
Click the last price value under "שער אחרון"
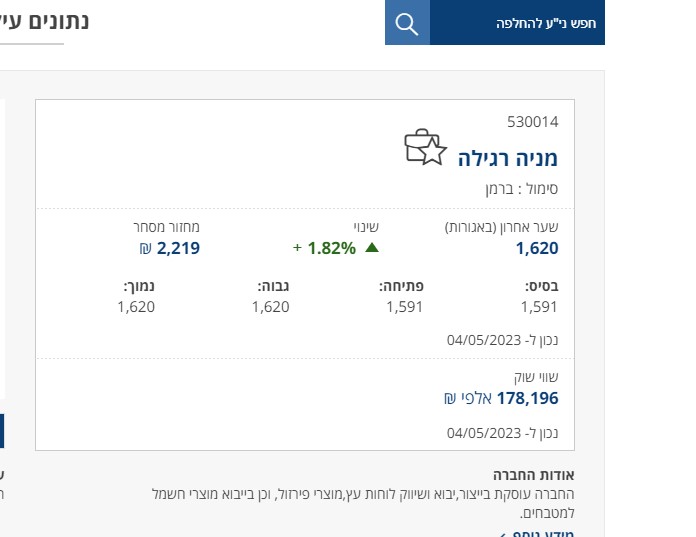537,248
